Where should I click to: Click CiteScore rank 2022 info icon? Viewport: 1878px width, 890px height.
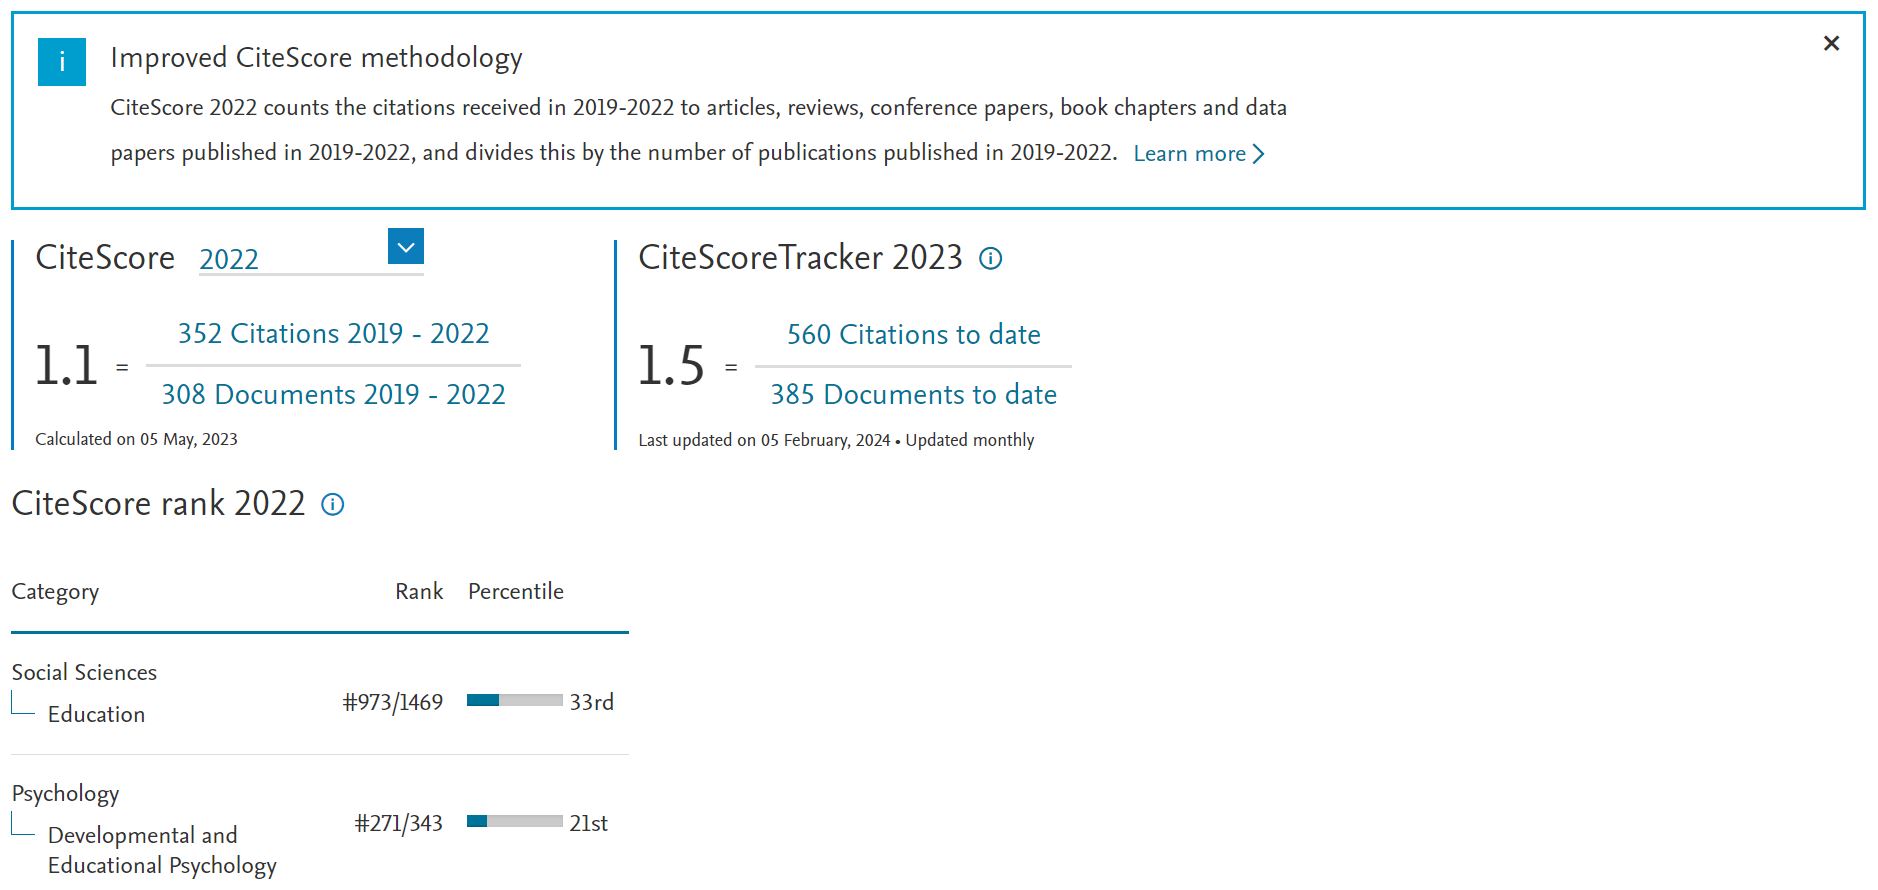[333, 504]
